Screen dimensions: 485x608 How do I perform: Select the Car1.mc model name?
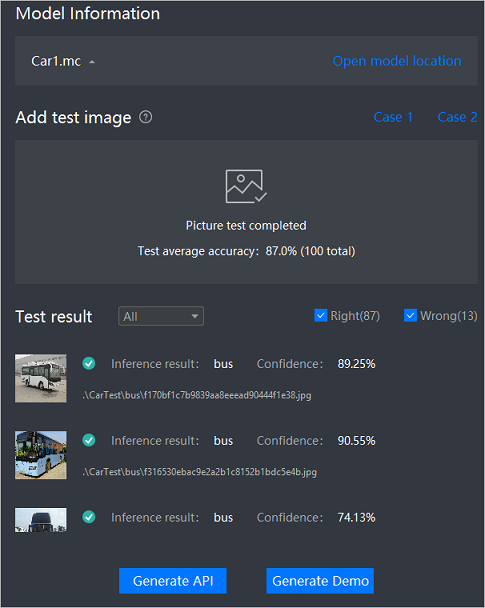[56, 61]
